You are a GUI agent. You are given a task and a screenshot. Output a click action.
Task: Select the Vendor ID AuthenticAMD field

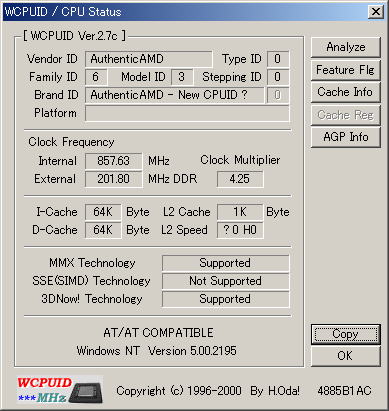click(149, 59)
